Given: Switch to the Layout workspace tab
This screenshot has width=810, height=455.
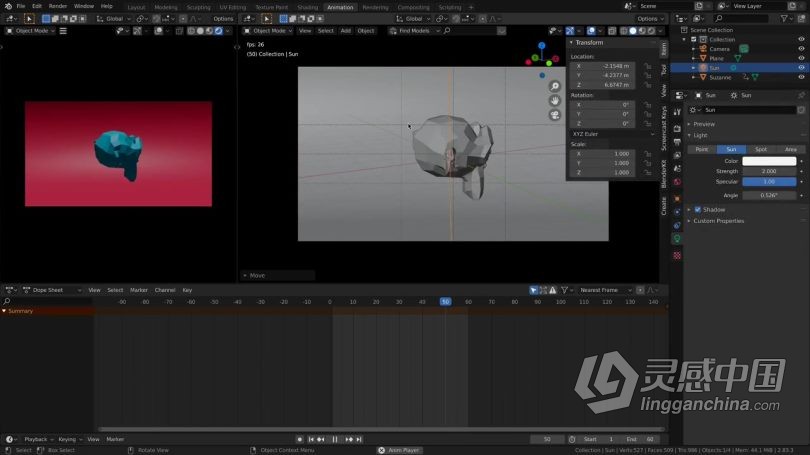Looking at the screenshot, I should [x=136, y=7].
